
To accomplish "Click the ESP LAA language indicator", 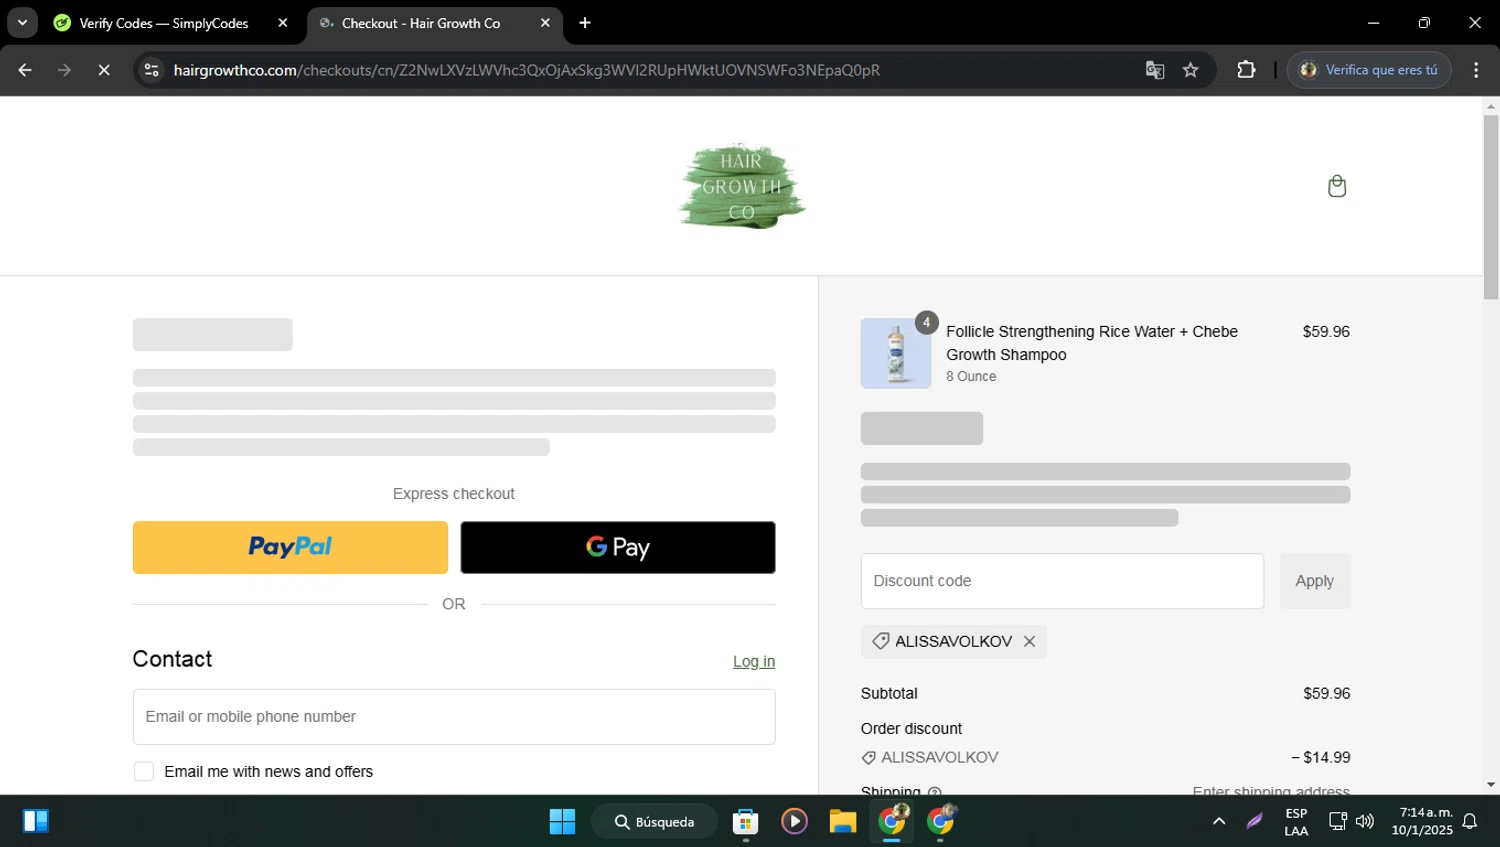I will pyautogui.click(x=1296, y=822).
